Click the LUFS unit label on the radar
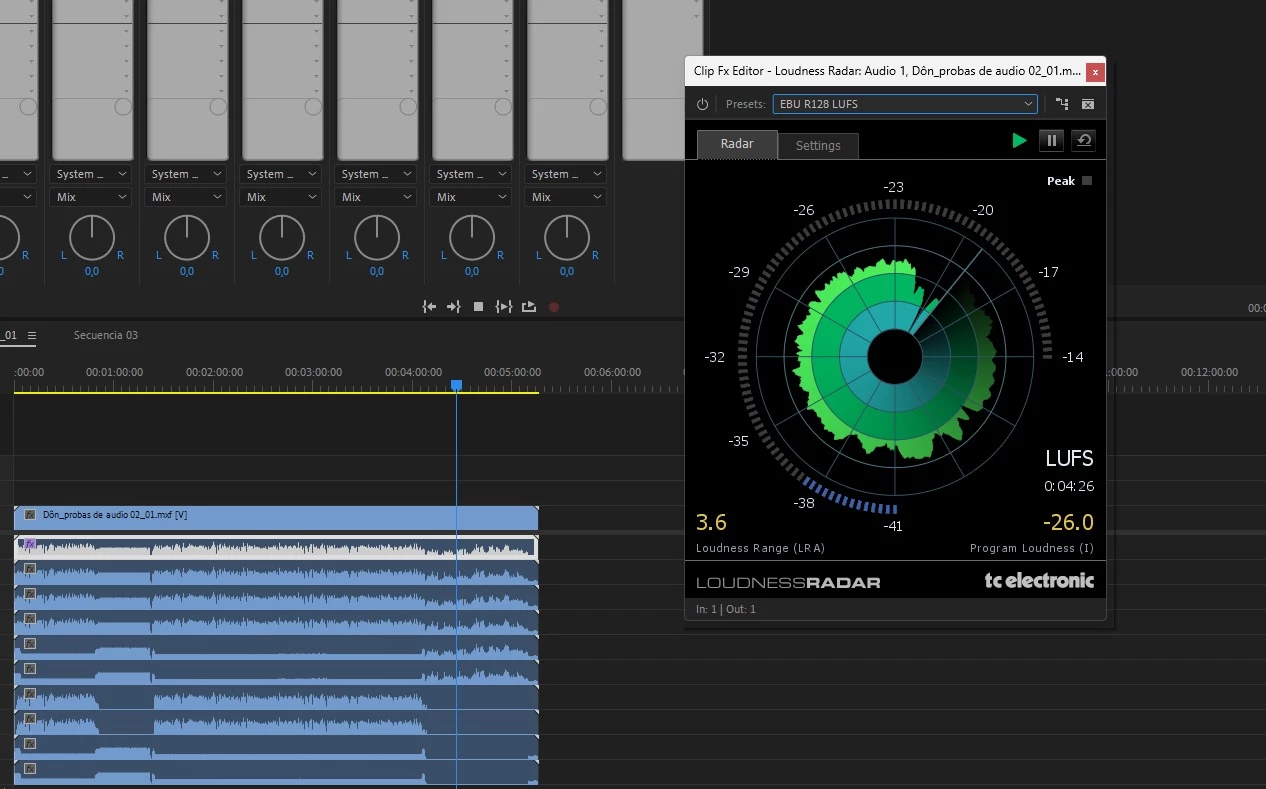 click(x=1069, y=459)
